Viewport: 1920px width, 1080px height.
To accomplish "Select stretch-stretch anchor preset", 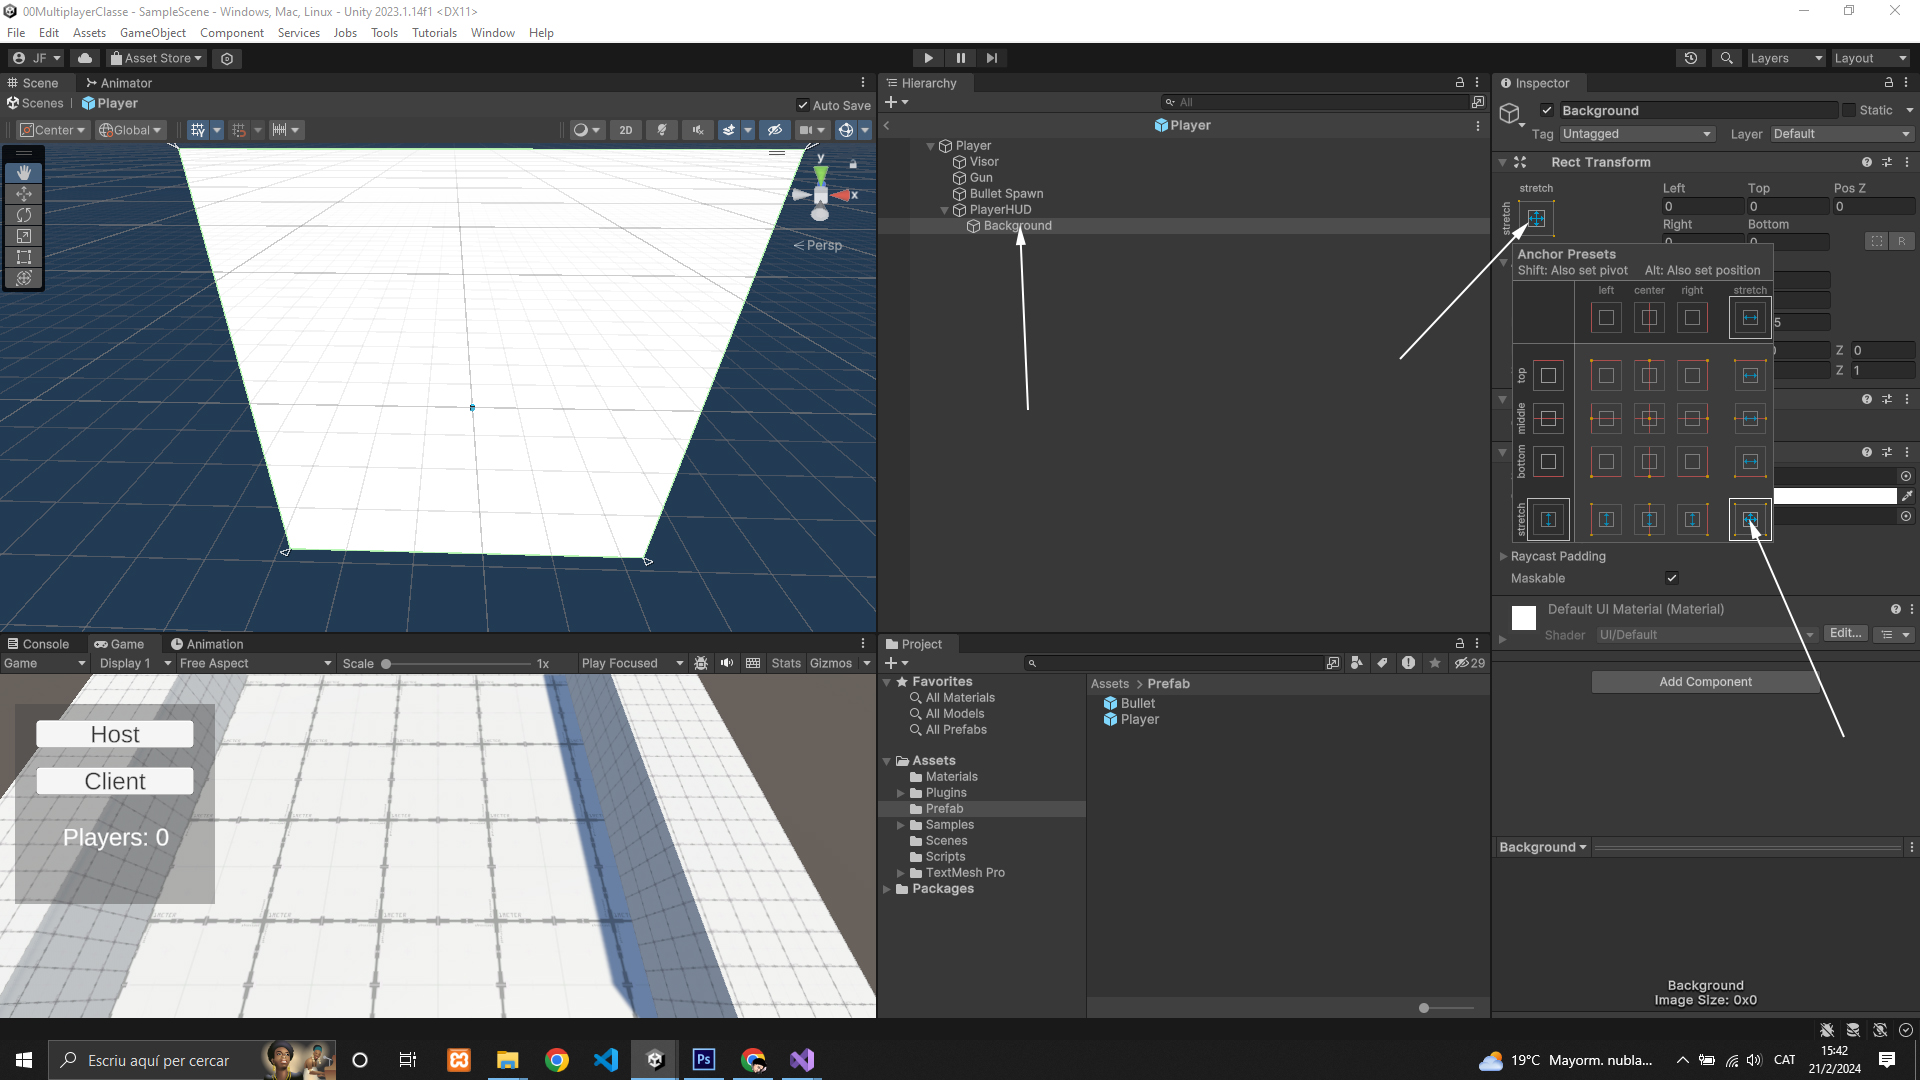I will click(x=1749, y=519).
